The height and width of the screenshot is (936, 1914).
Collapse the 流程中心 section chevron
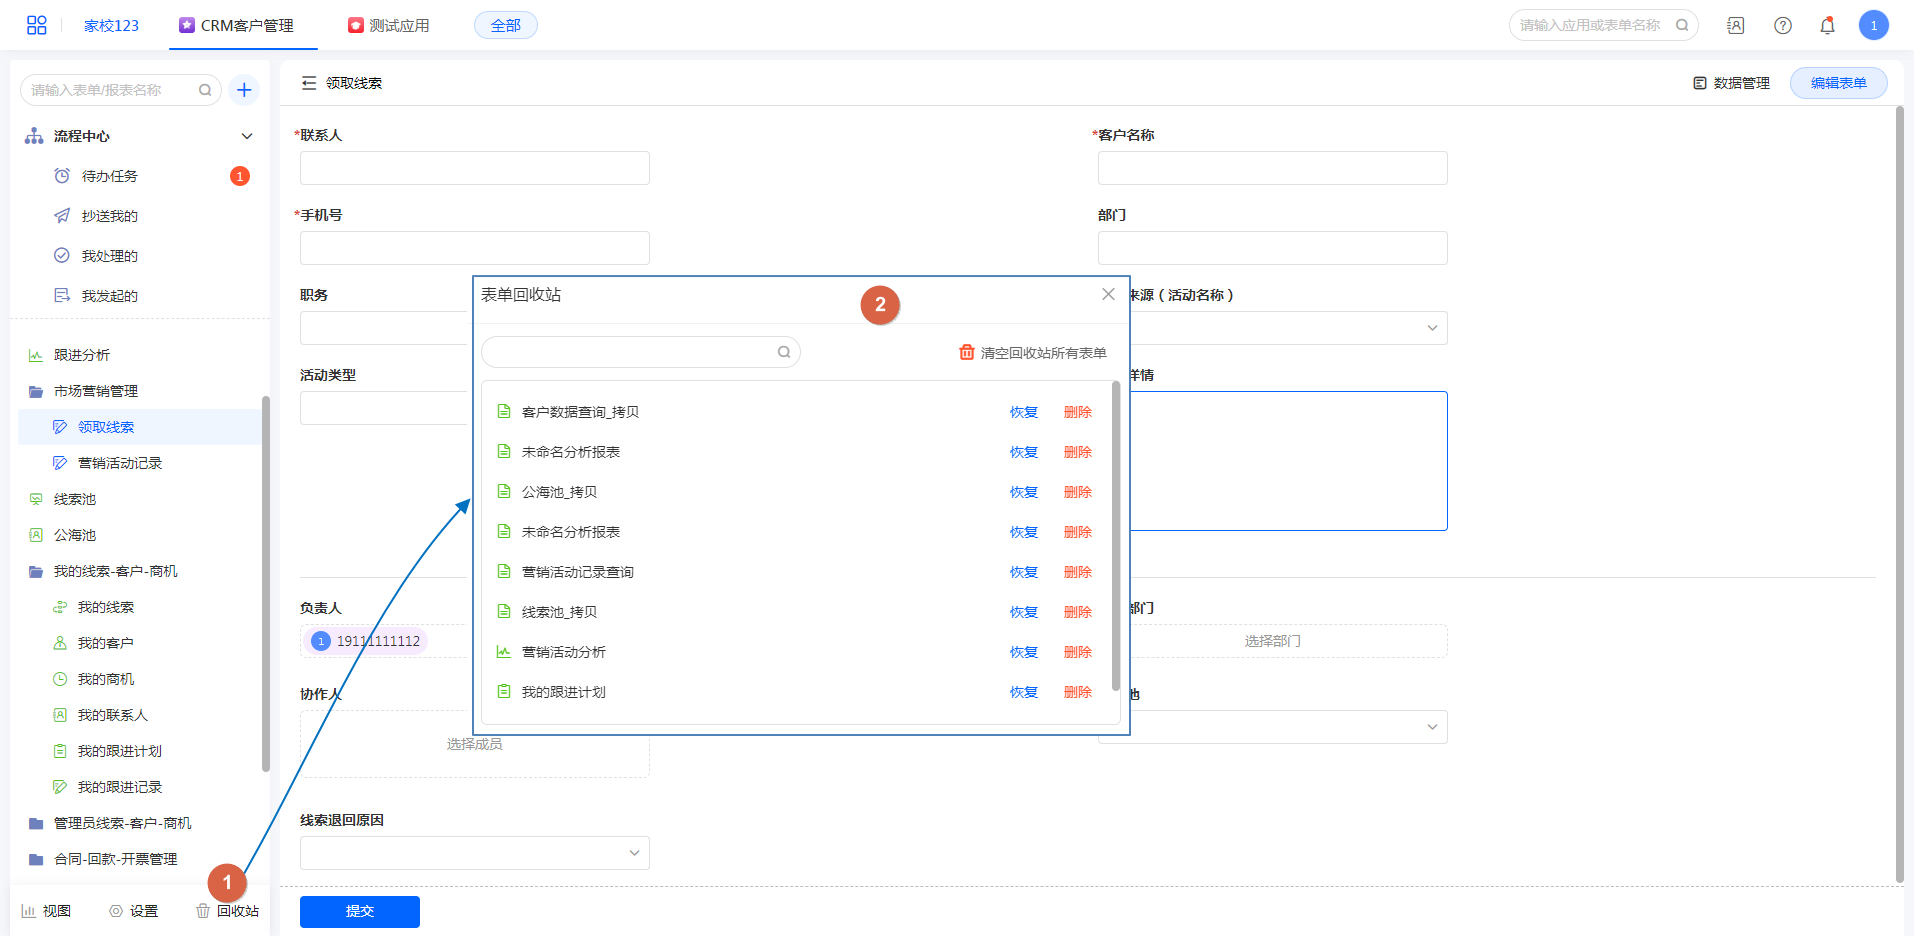pyautogui.click(x=247, y=136)
